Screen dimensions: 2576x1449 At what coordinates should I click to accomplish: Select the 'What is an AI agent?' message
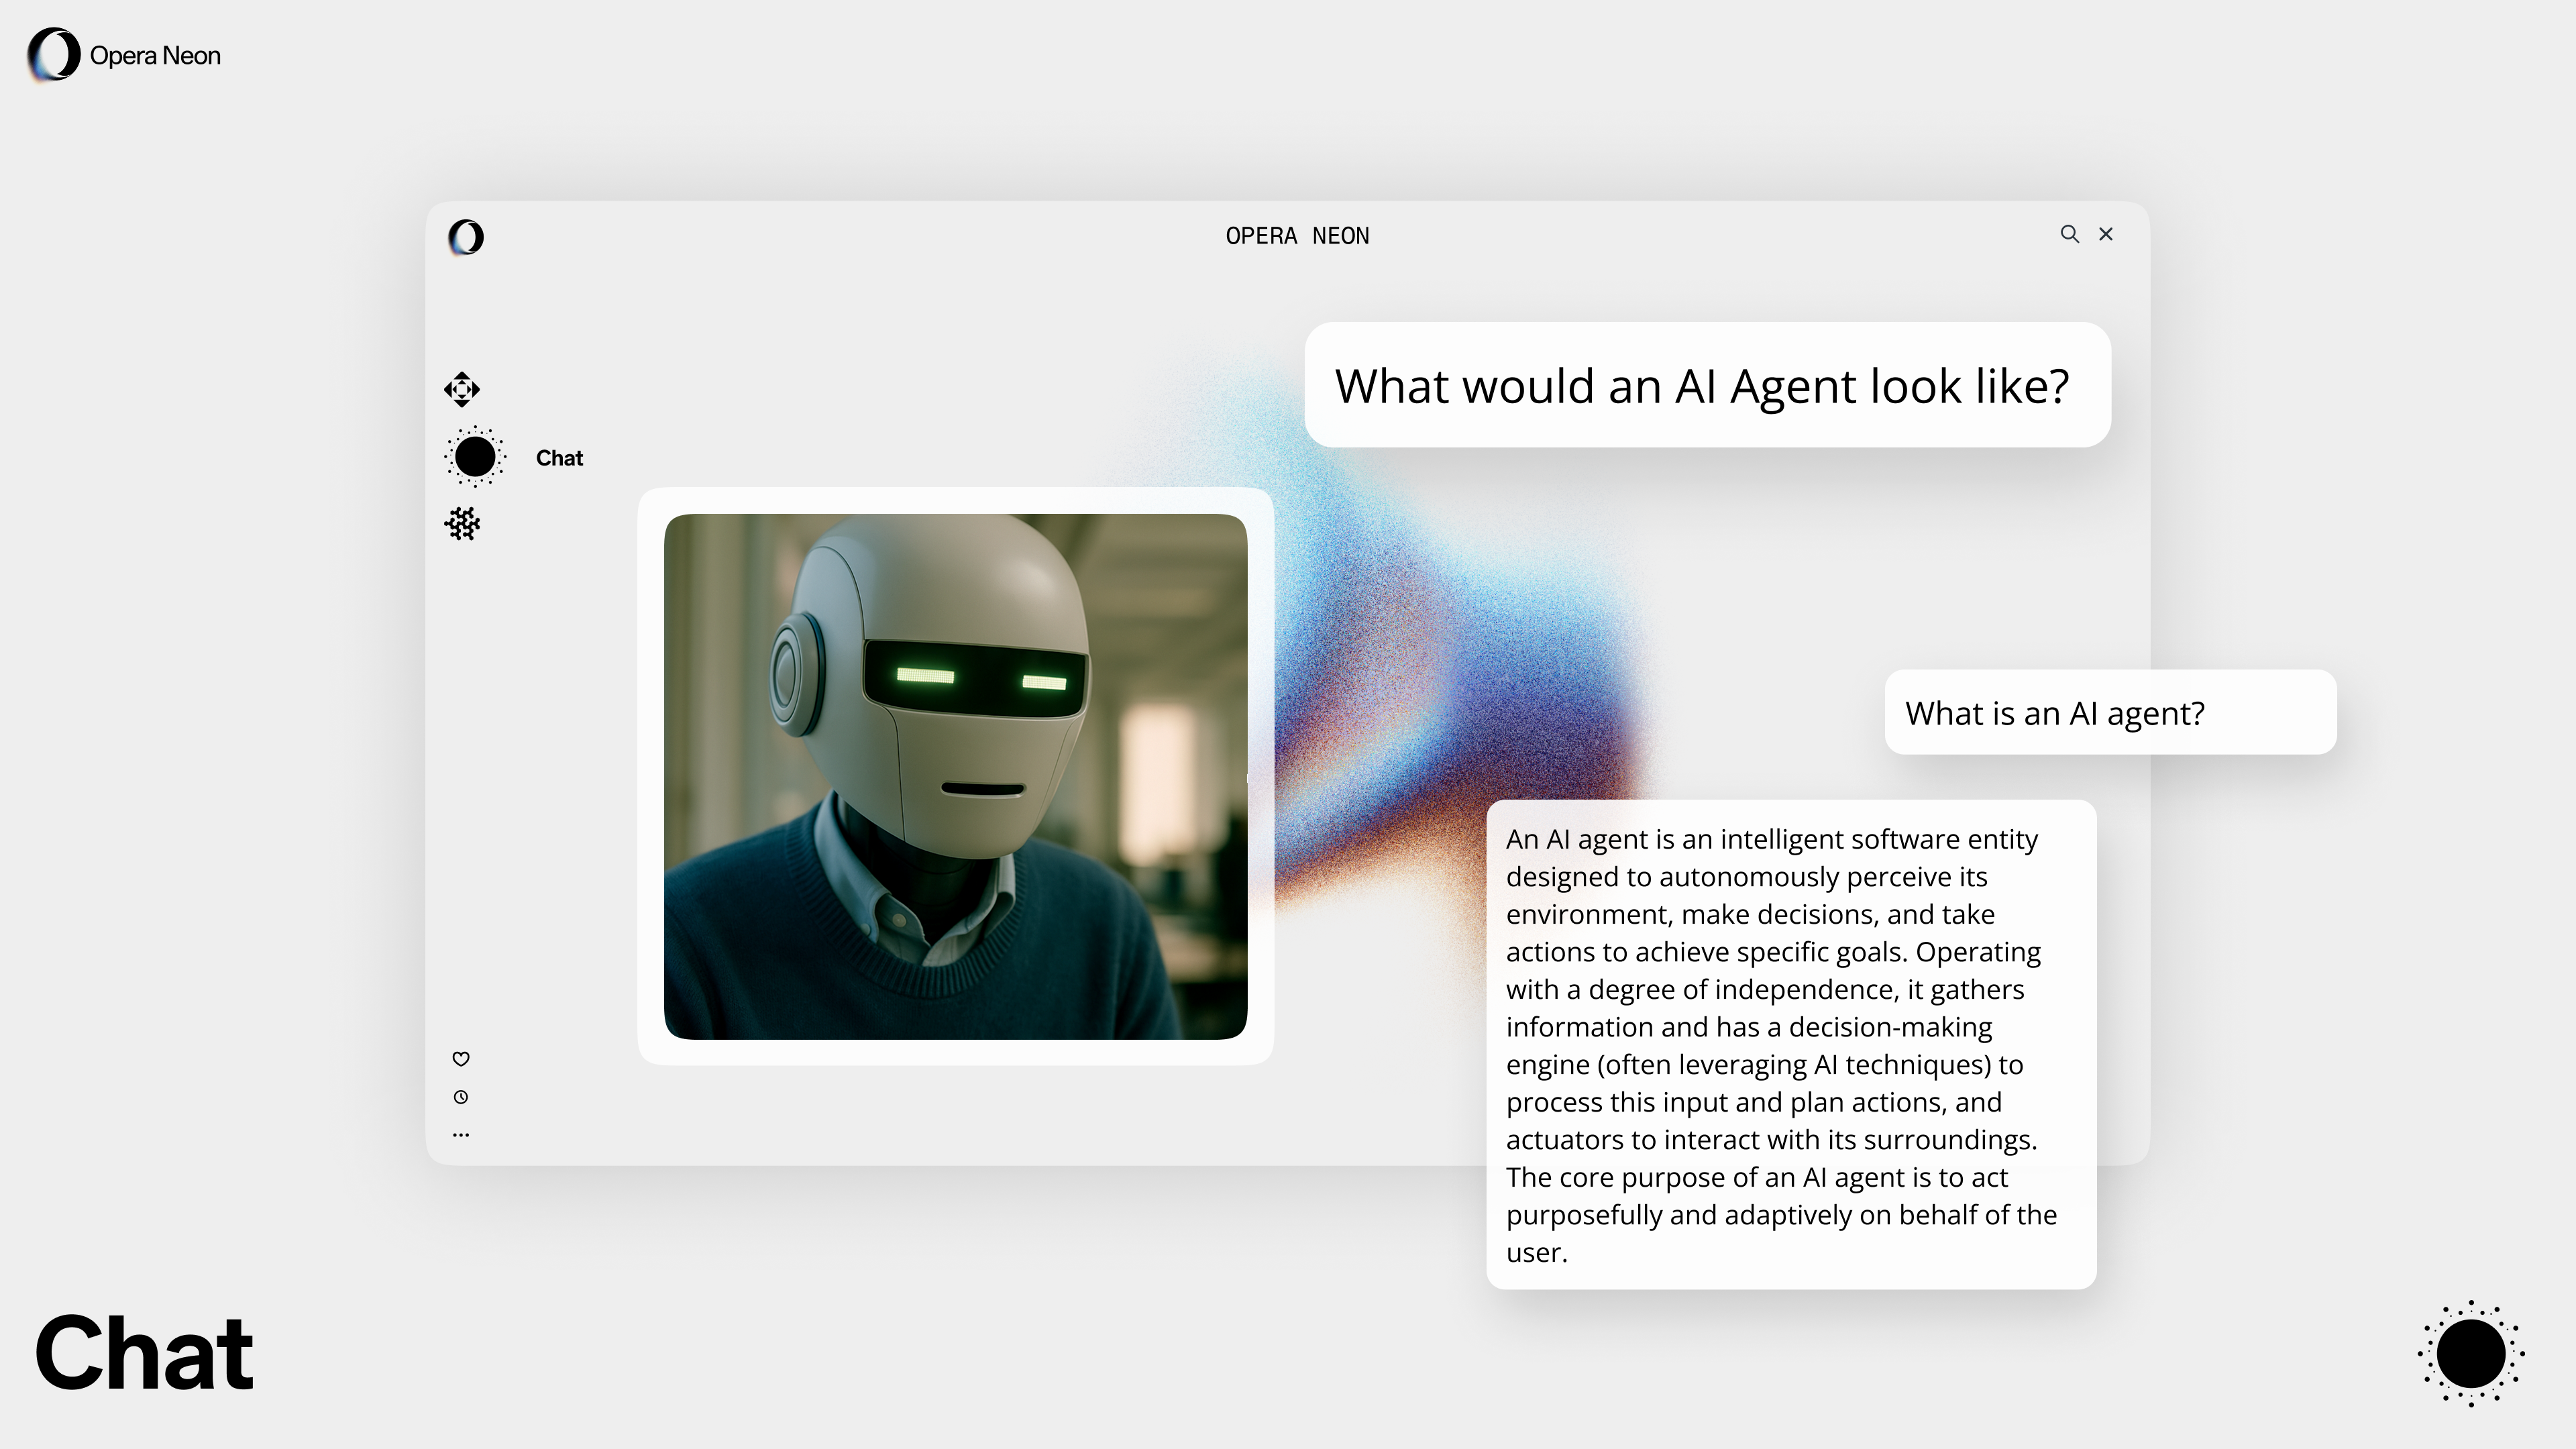pyautogui.click(x=2109, y=712)
